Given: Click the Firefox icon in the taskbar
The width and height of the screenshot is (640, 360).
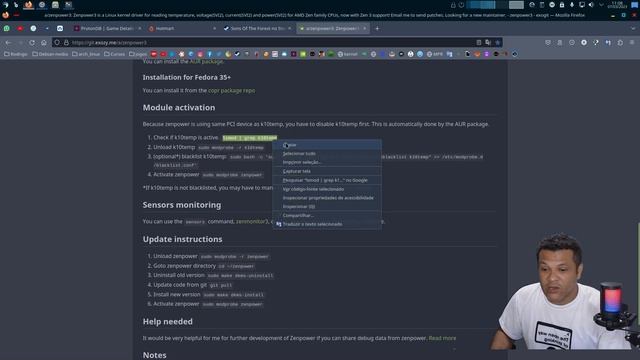Looking at the screenshot, I should 28,5.
